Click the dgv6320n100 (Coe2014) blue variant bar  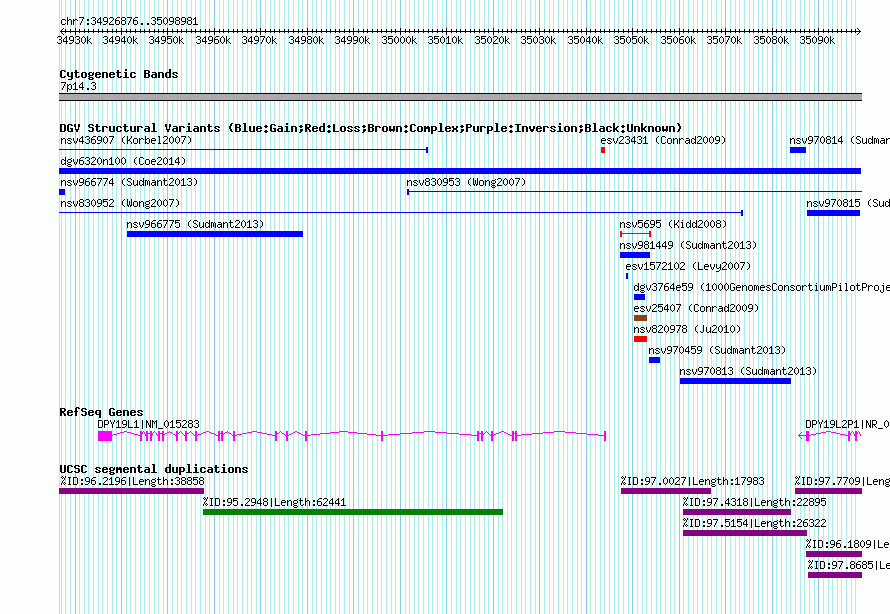point(460,171)
